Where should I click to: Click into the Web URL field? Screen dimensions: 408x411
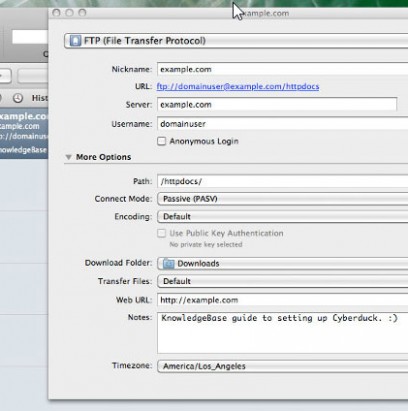pos(283,300)
